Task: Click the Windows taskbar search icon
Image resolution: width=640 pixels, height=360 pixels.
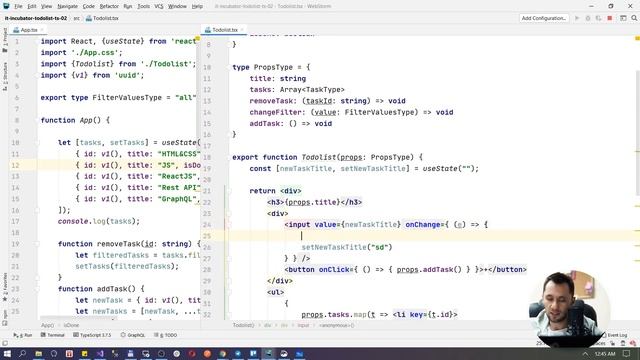Action: coord(22,353)
